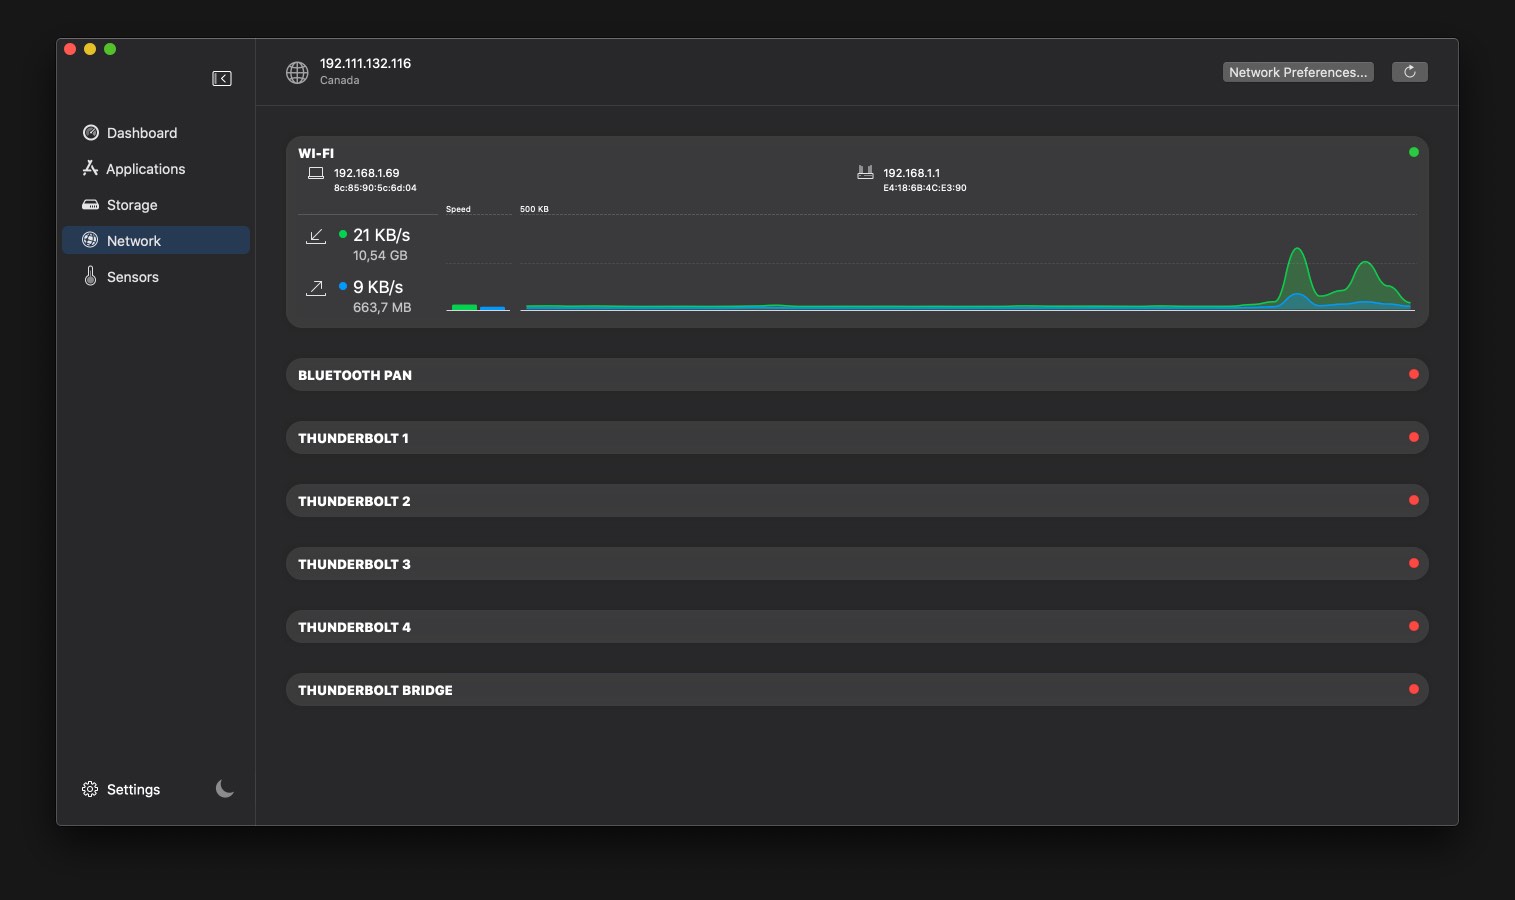The image size is (1515, 900).
Task: Click Thunderbolt 1 red status dot
Action: click(x=1414, y=437)
